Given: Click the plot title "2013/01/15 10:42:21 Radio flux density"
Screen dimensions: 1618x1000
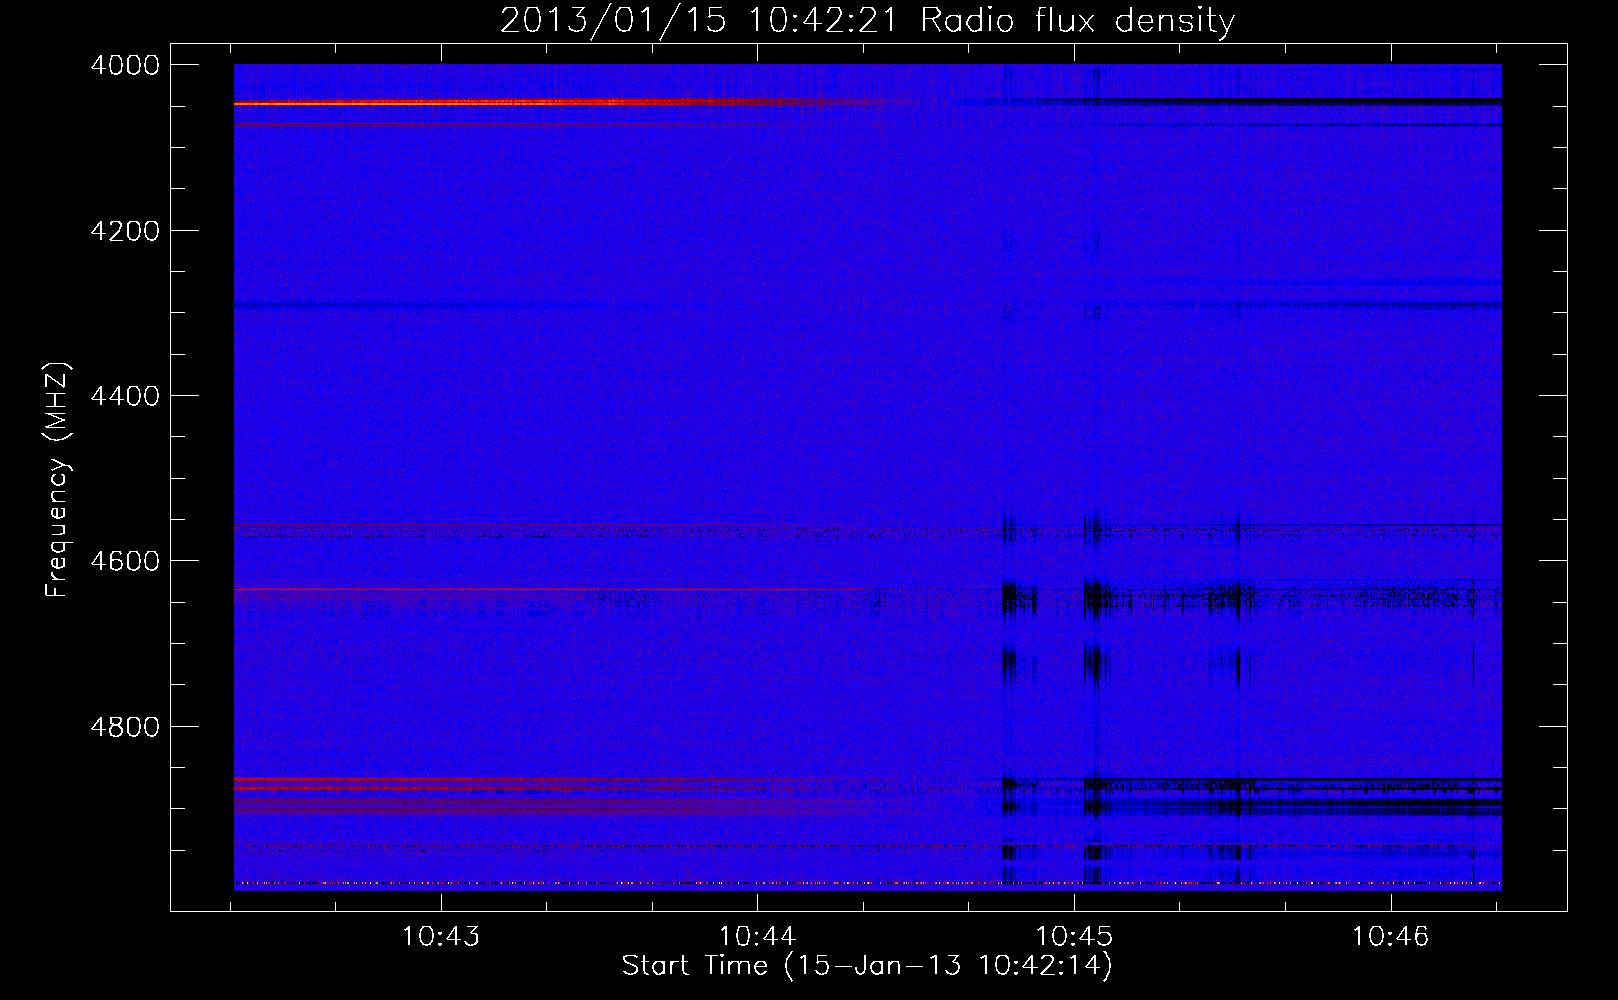Looking at the screenshot, I should click(867, 21).
